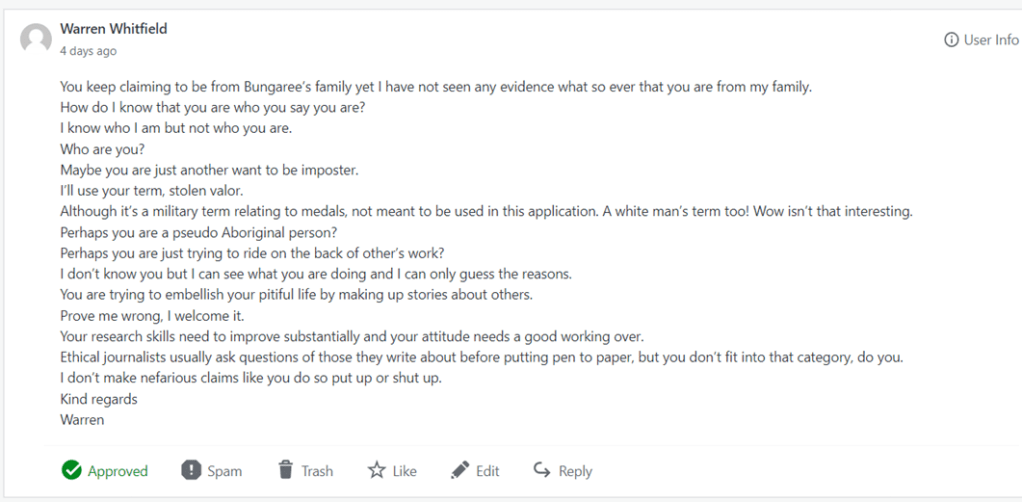Toggle the Approved status label
Viewport: 1022px width, 502px height.
[117, 471]
